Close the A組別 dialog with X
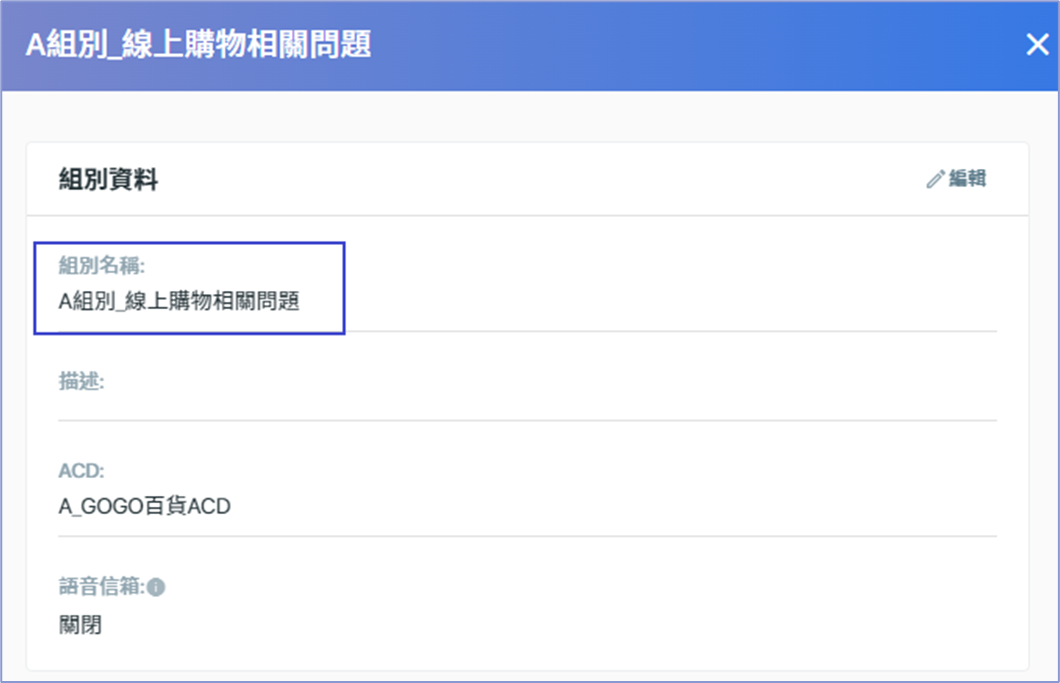 point(1037,45)
